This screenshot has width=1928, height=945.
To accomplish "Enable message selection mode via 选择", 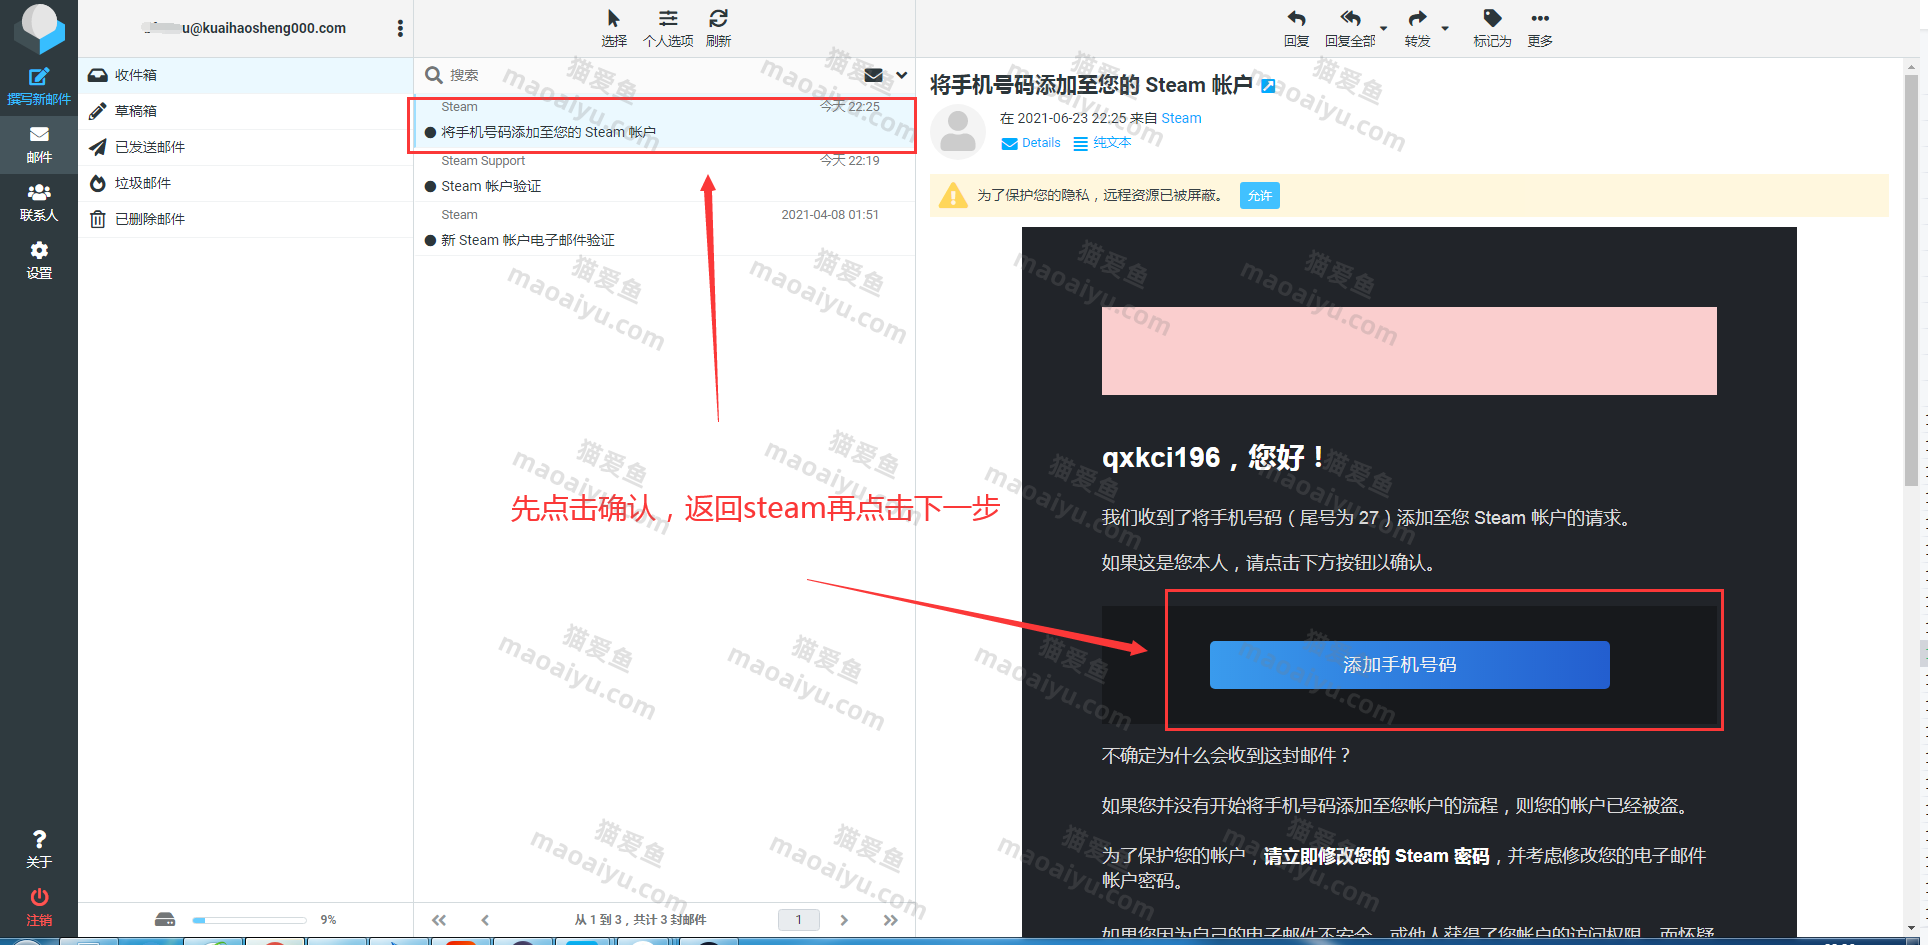I will [613, 27].
